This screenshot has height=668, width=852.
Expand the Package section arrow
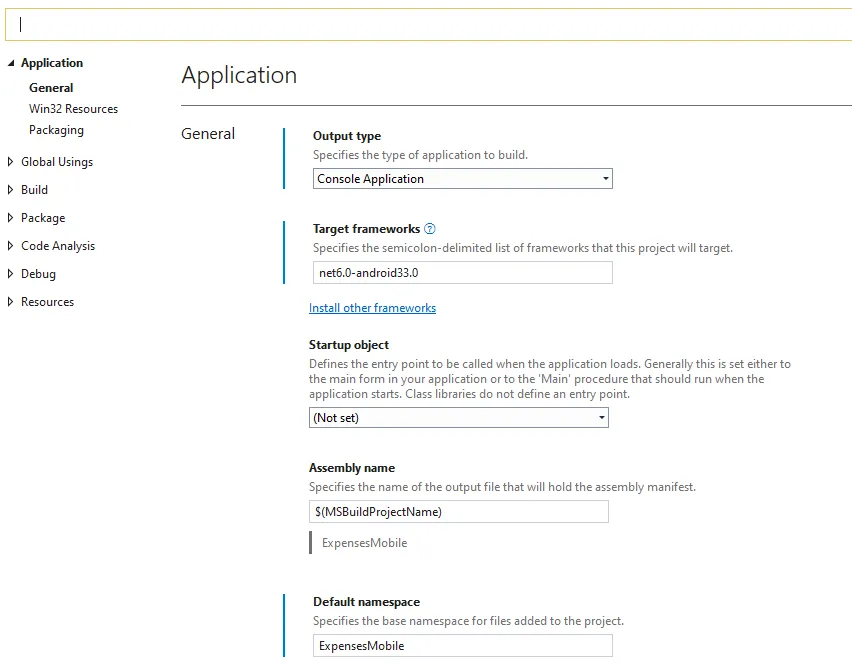tap(11, 218)
